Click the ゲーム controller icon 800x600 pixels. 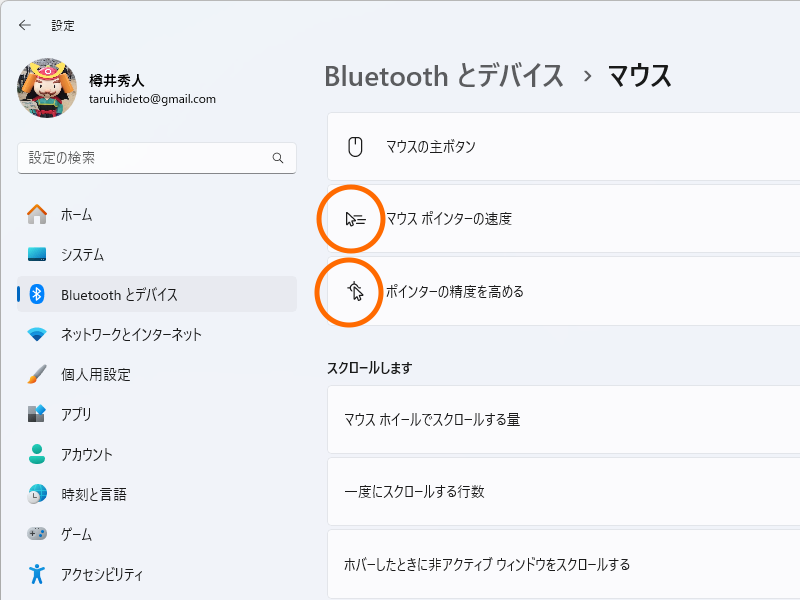point(36,534)
